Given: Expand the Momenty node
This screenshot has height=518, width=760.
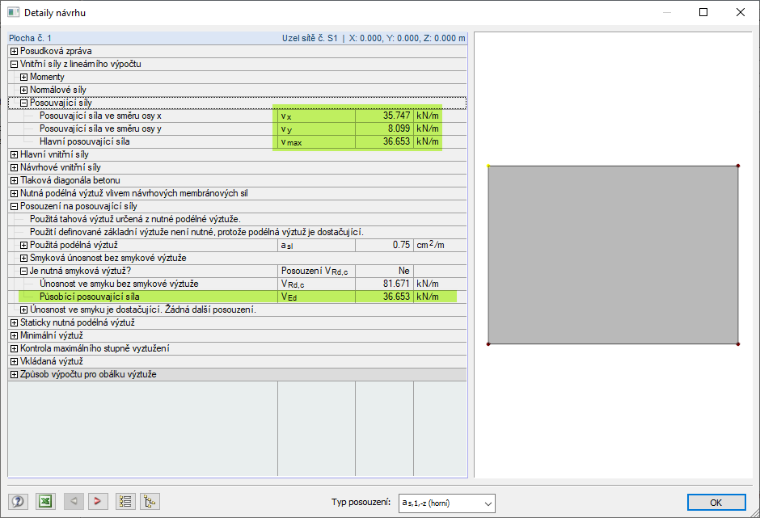Looking at the screenshot, I should pos(24,77).
